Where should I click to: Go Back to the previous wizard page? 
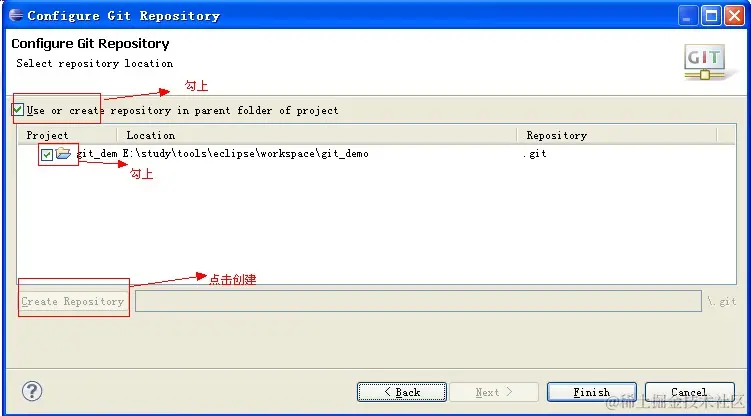coord(402,392)
